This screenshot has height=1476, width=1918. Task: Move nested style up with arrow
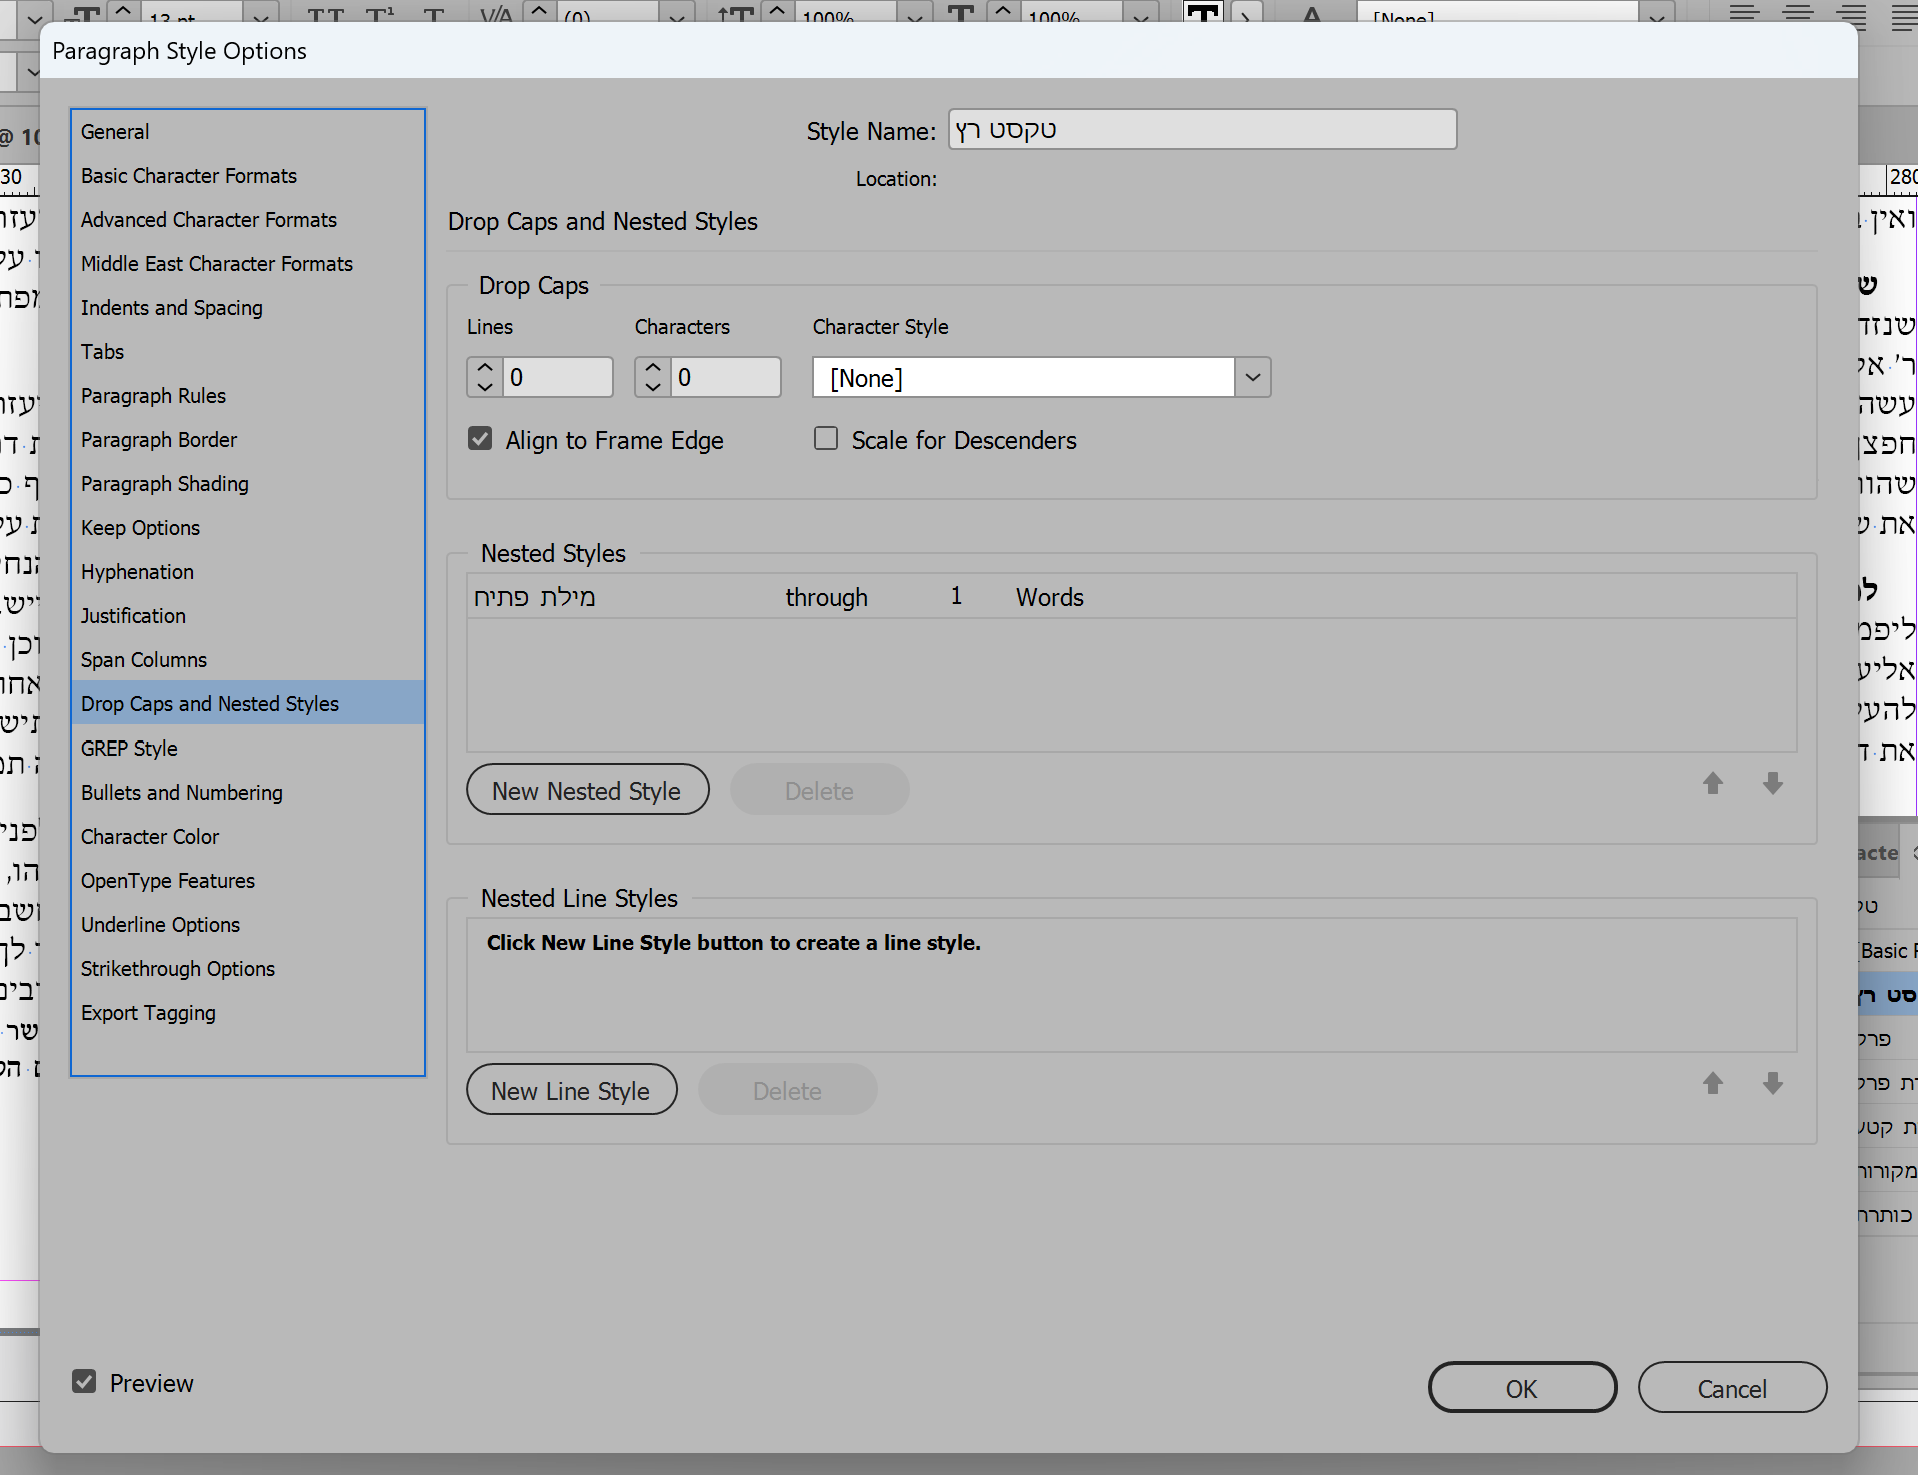point(1713,784)
